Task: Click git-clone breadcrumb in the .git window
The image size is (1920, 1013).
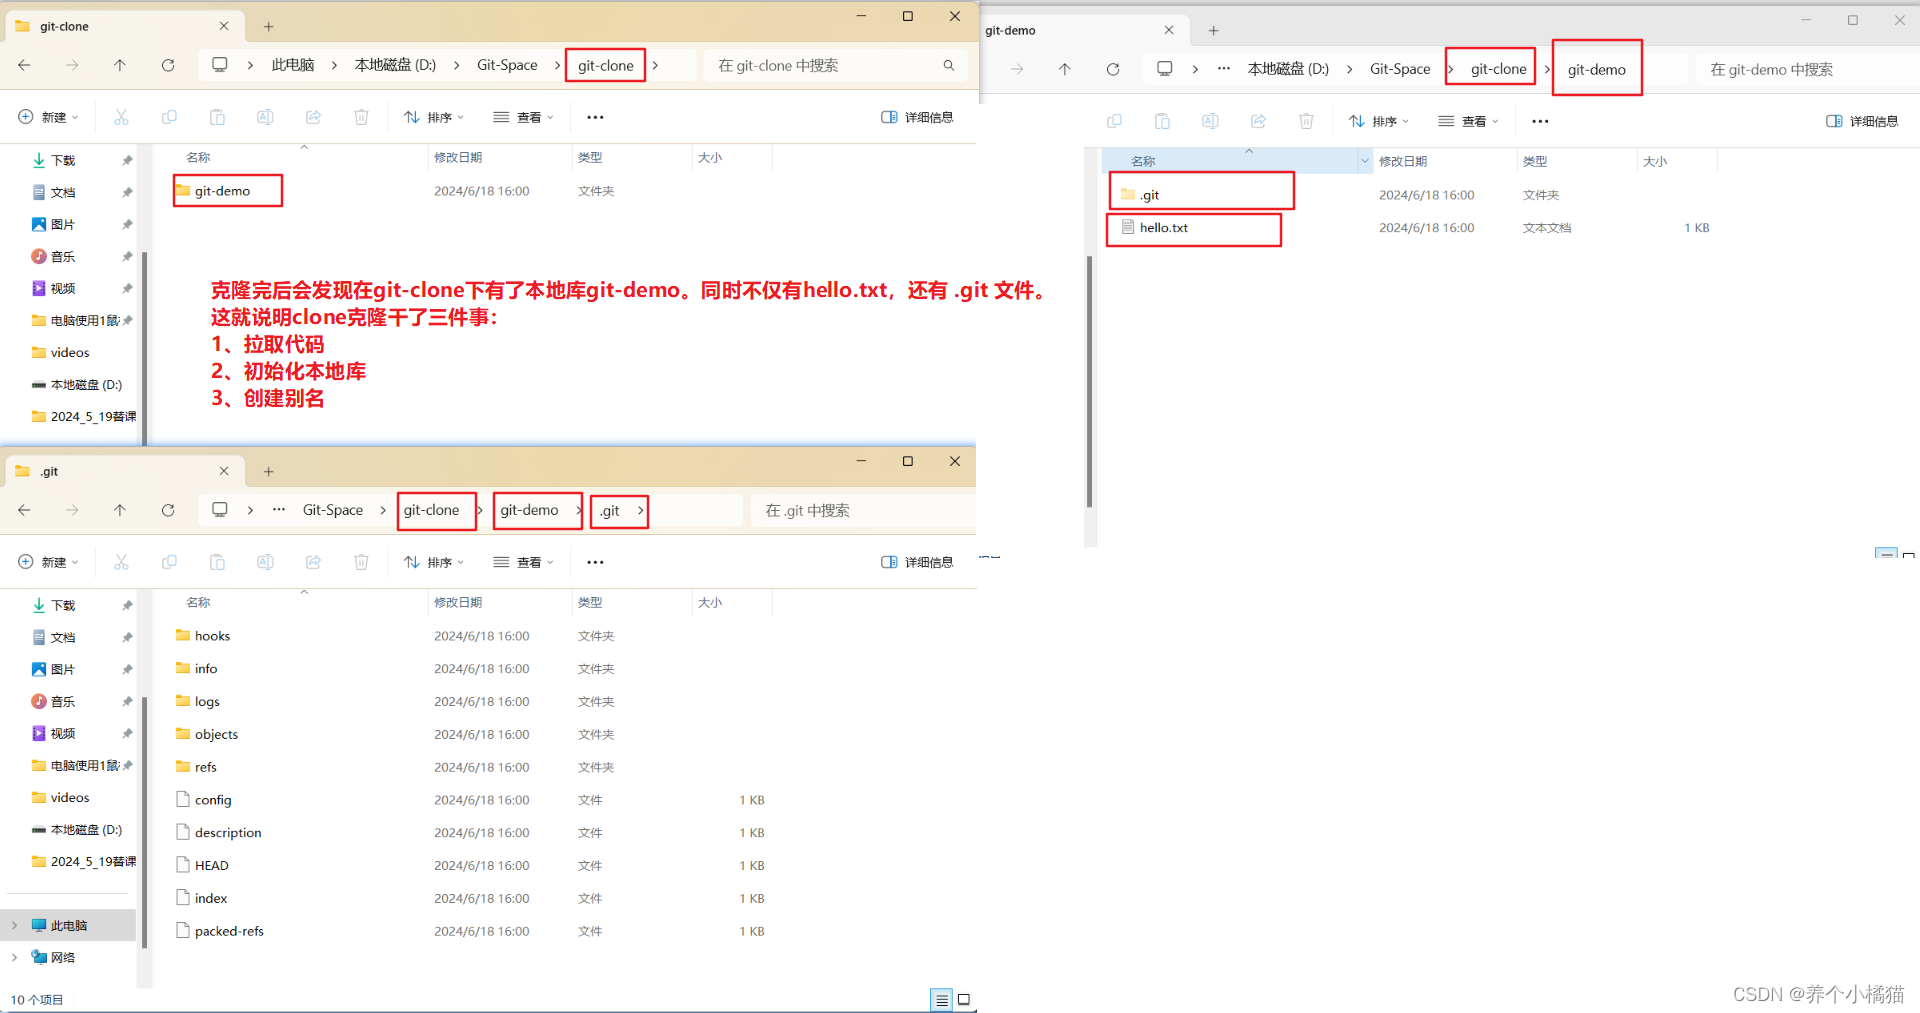Action: [432, 510]
